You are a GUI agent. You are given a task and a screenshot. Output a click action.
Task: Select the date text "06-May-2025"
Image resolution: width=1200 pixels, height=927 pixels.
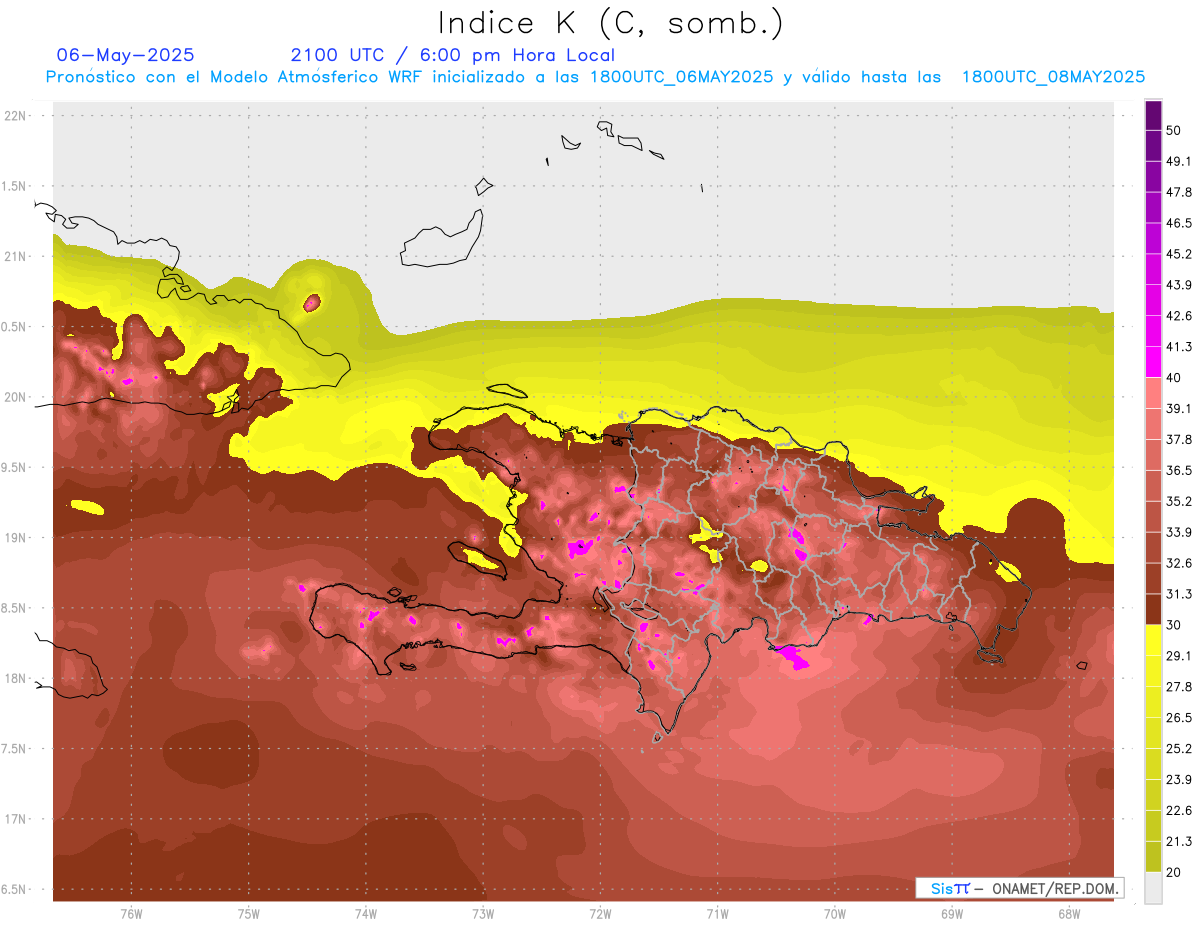126,55
